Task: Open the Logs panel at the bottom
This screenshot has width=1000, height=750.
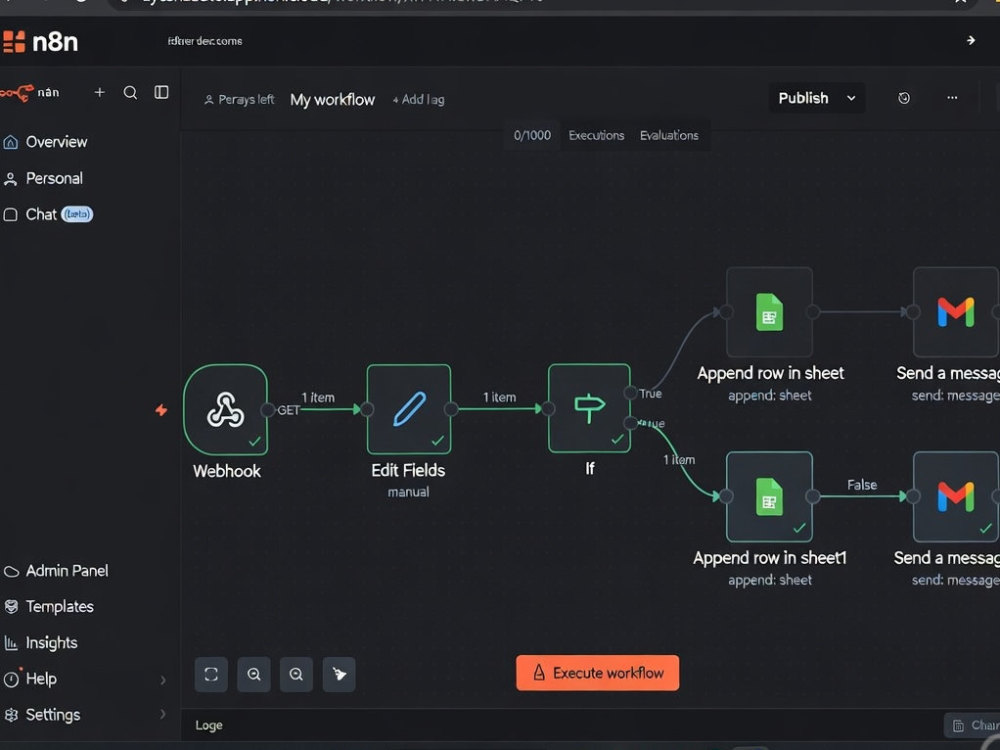Action: coord(209,725)
